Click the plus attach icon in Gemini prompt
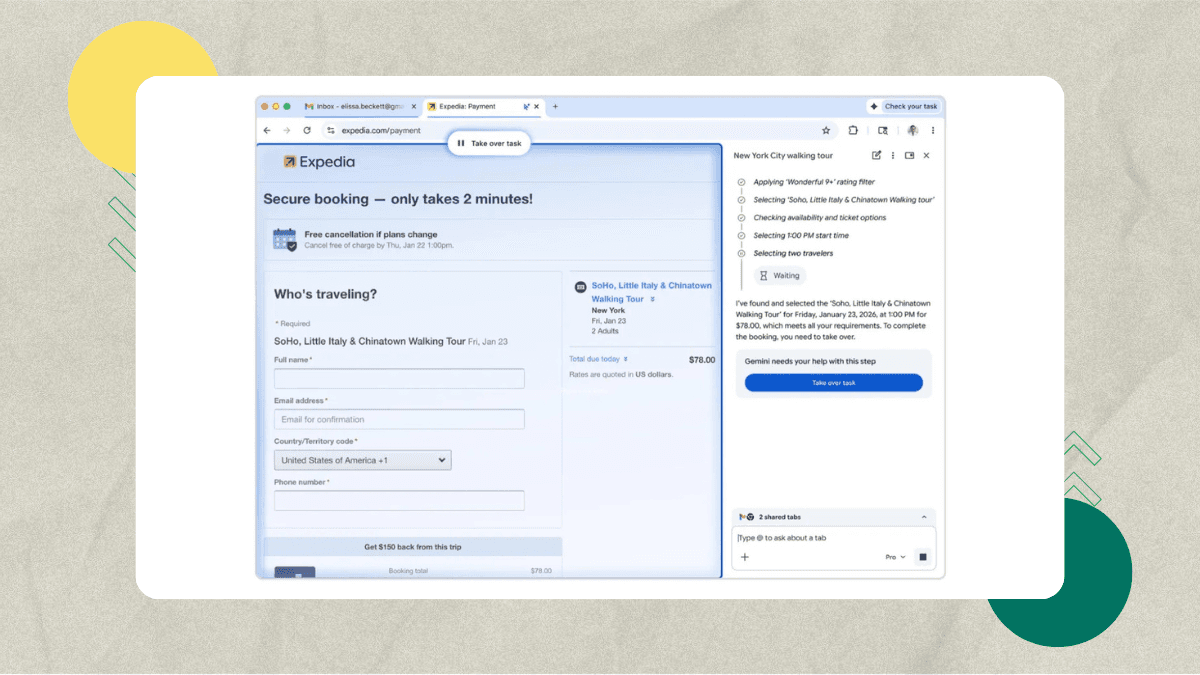This screenshot has width=1200, height=675. [x=745, y=557]
